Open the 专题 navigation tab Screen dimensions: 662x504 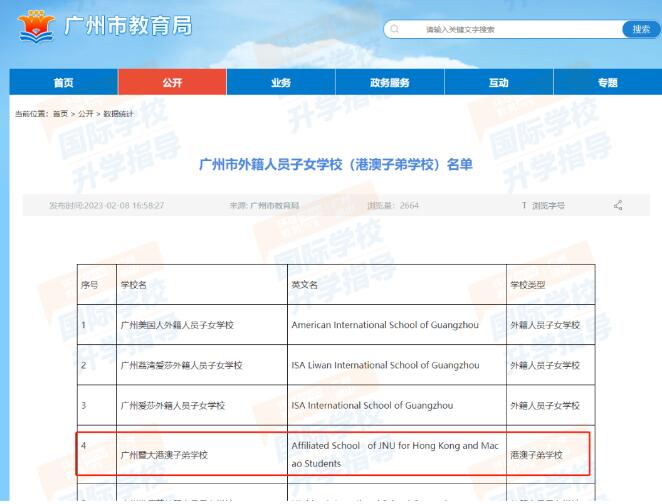click(608, 82)
